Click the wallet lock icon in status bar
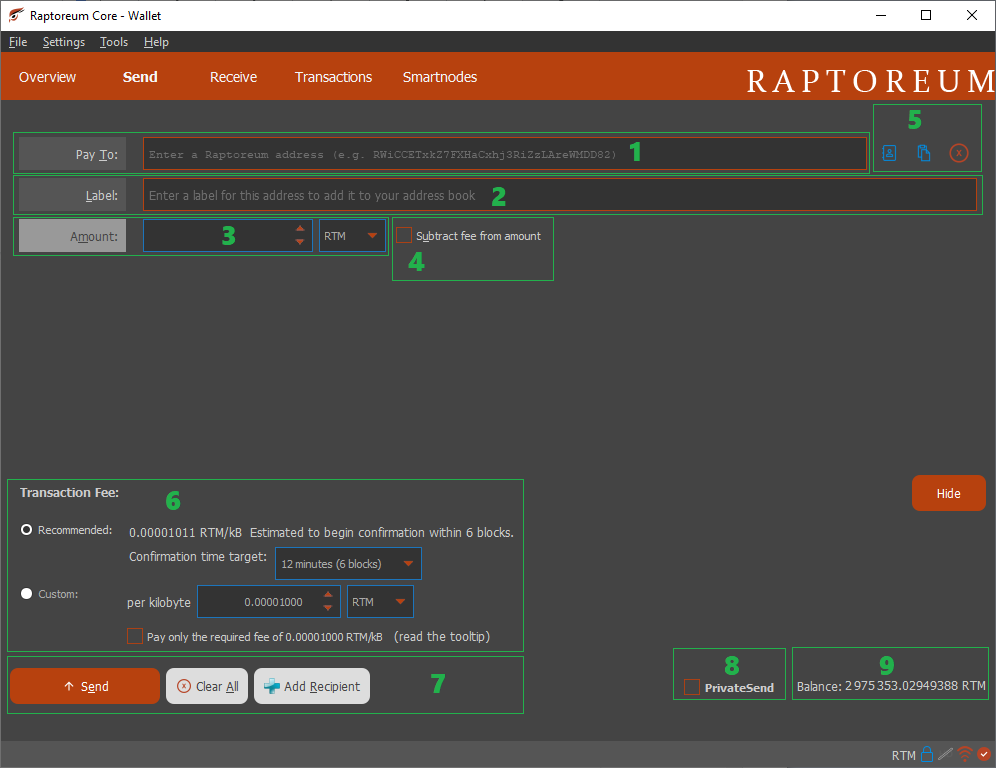 927,754
